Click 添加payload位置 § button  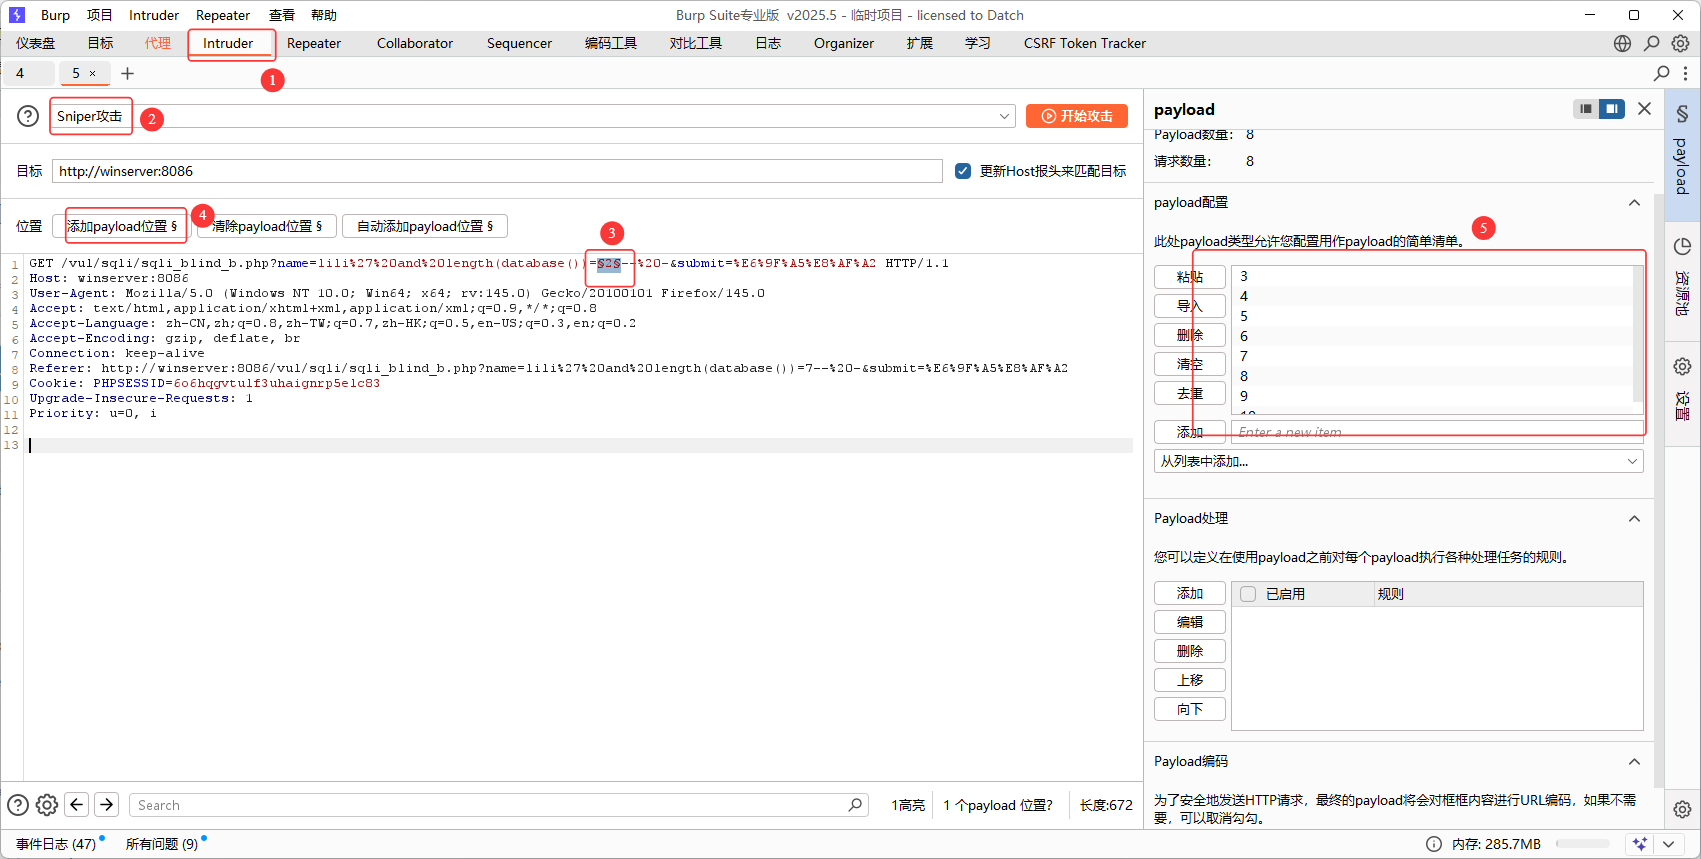click(x=122, y=226)
